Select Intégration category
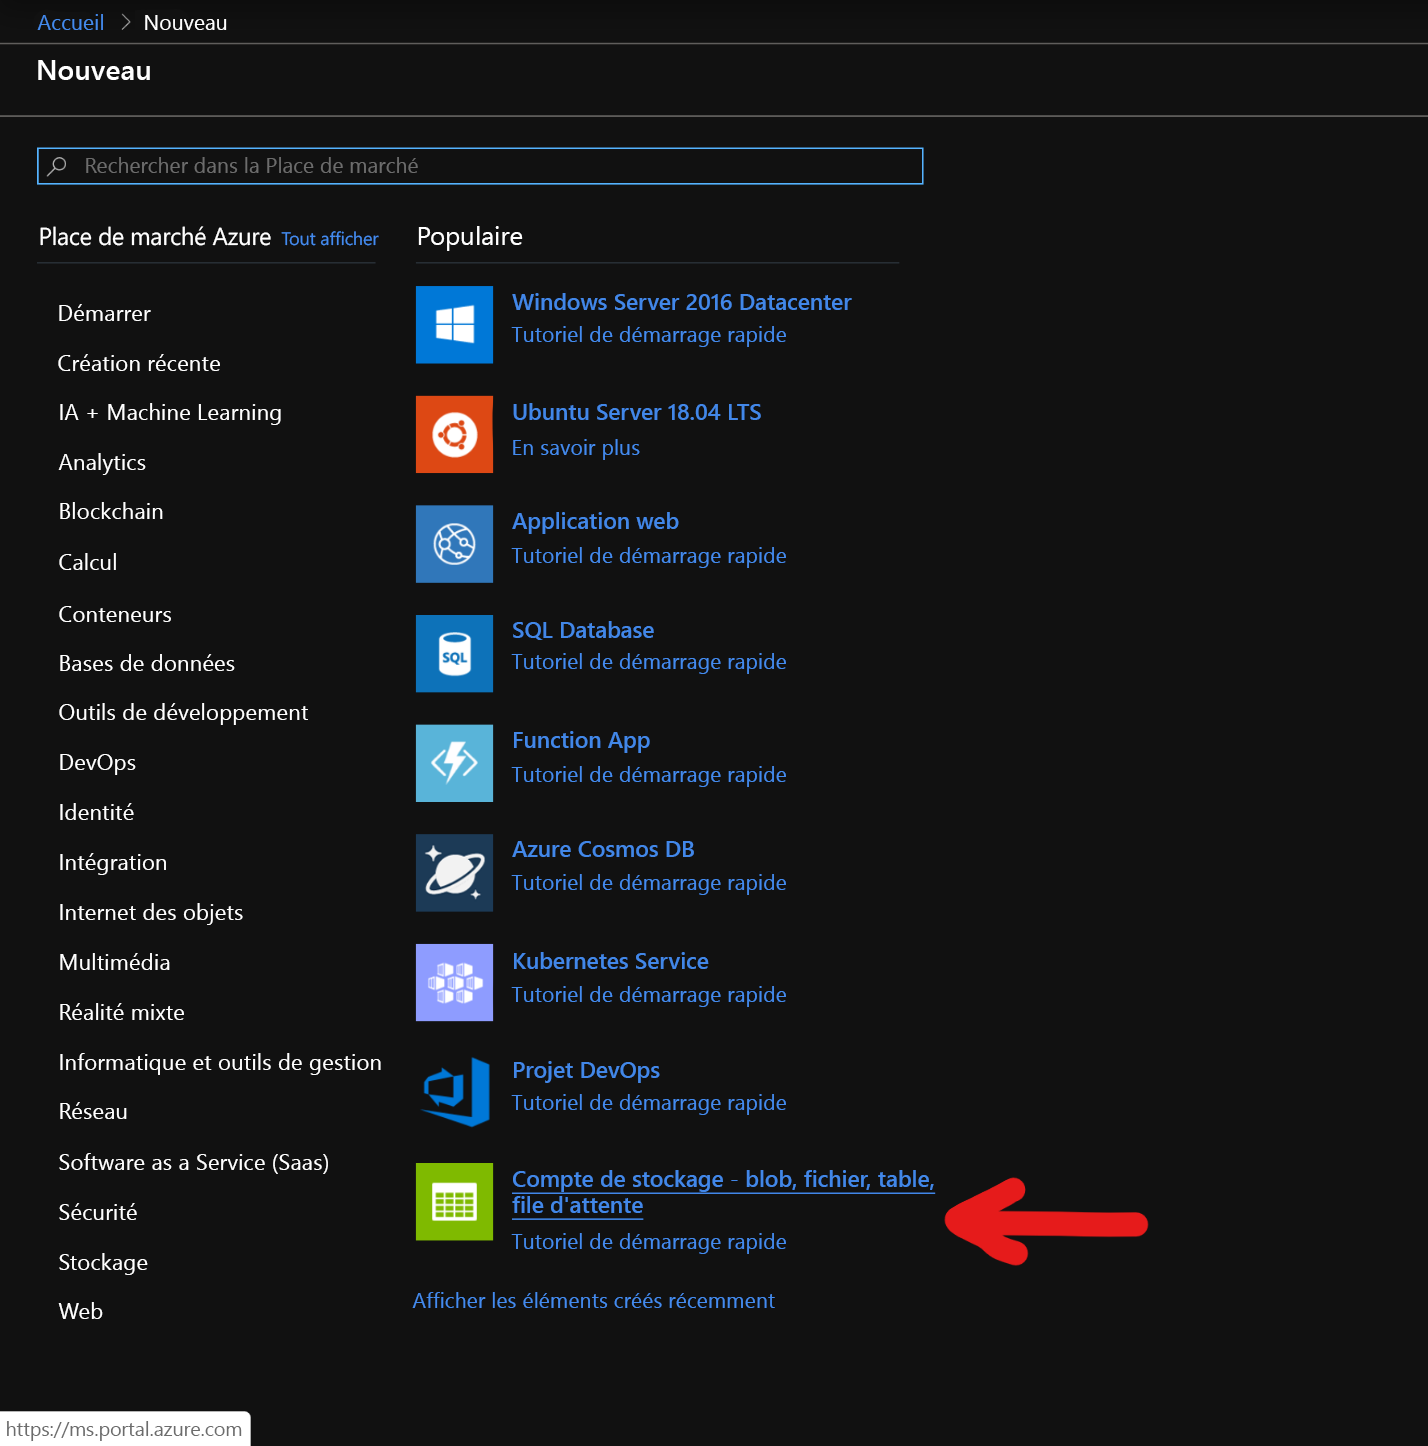The height and width of the screenshot is (1446, 1428). tap(113, 862)
